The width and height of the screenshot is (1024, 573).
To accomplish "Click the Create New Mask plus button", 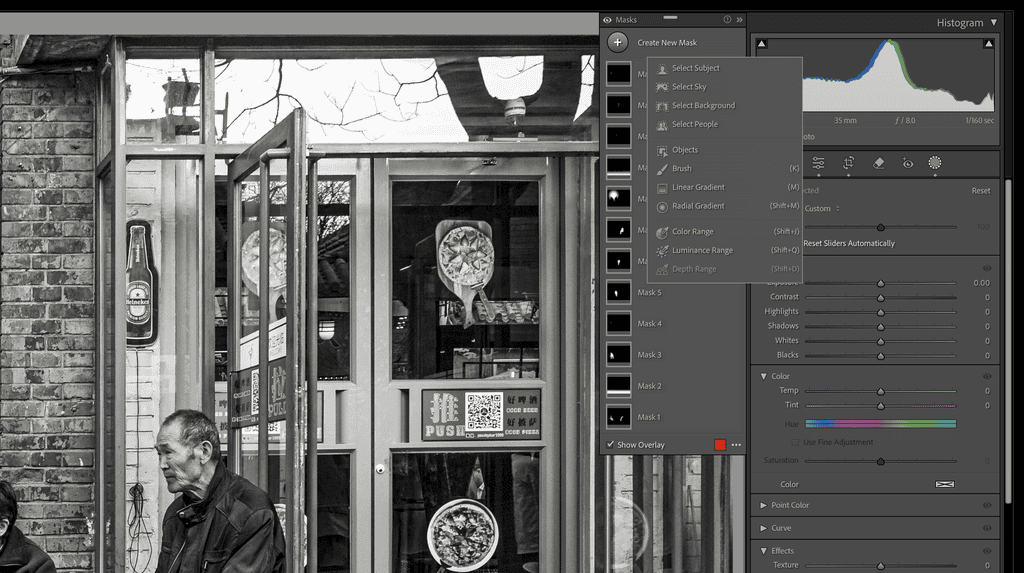I will [617, 42].
